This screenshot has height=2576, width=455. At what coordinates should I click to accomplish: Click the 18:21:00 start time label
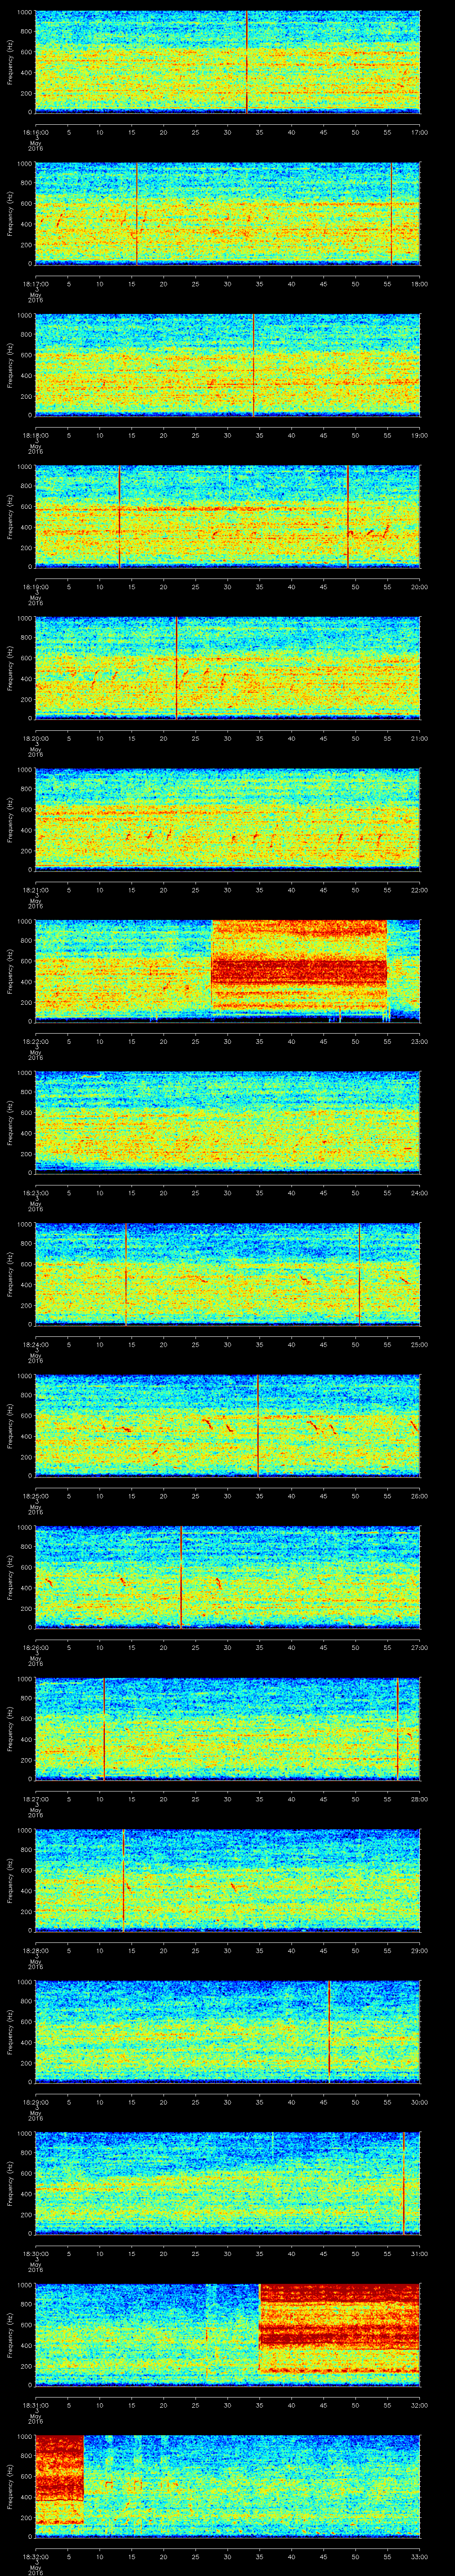point(36,890)
